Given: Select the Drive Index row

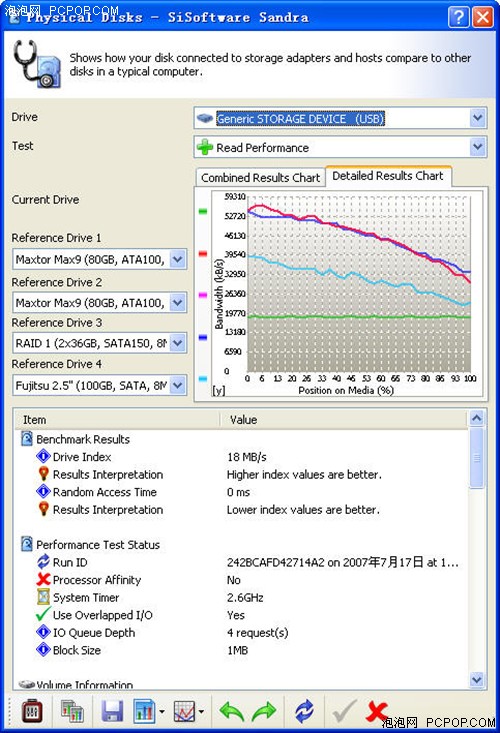Looking at the screenshot, I should (241, 456).
